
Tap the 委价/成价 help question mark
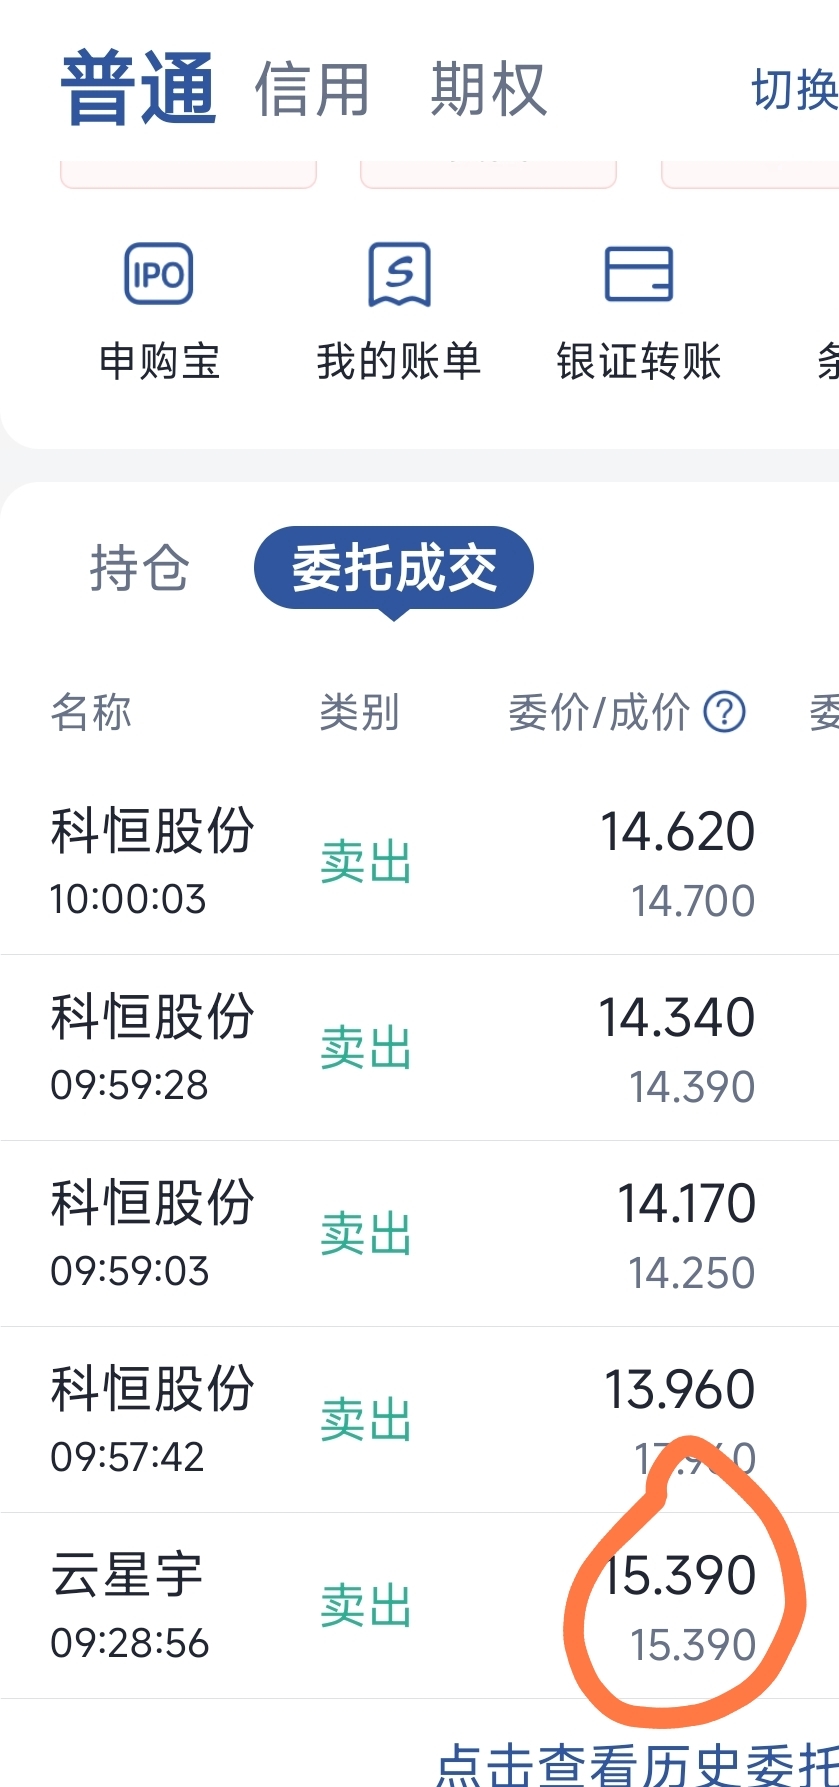725,713
